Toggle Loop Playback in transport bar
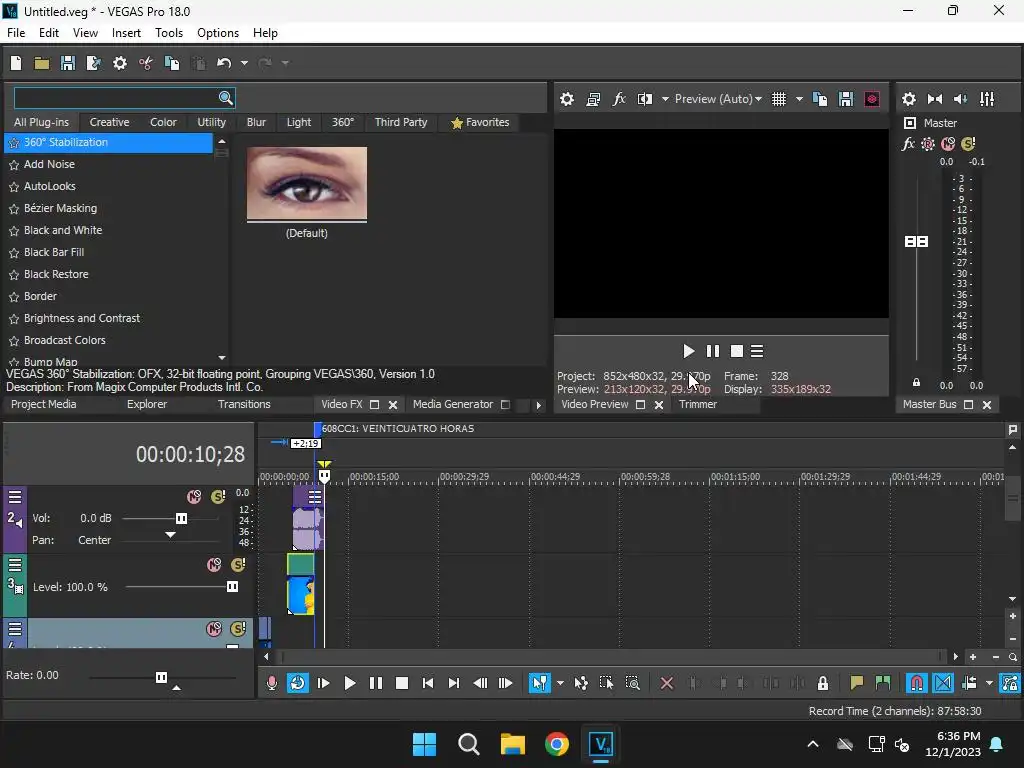Image resolution: width=1024 pixels, height=768 pixels. click(298, 683)
